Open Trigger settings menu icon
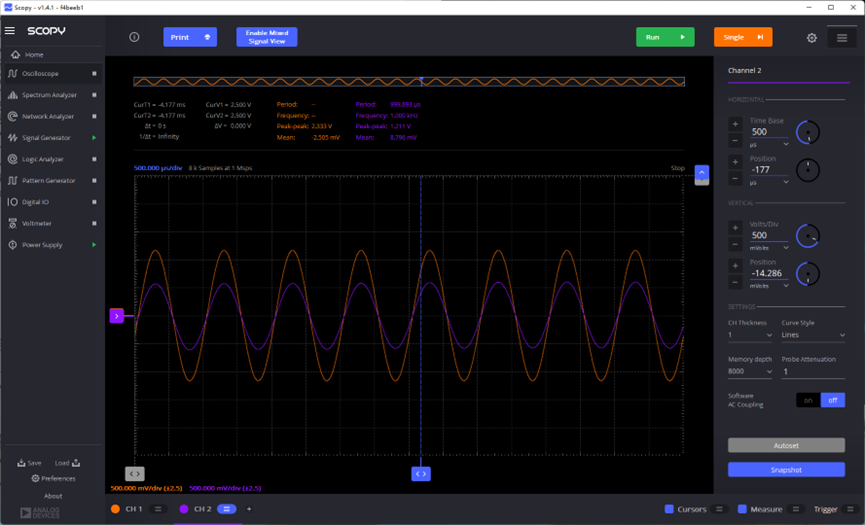The height and width of the screenshot is (525, 865). click(850, 509)
